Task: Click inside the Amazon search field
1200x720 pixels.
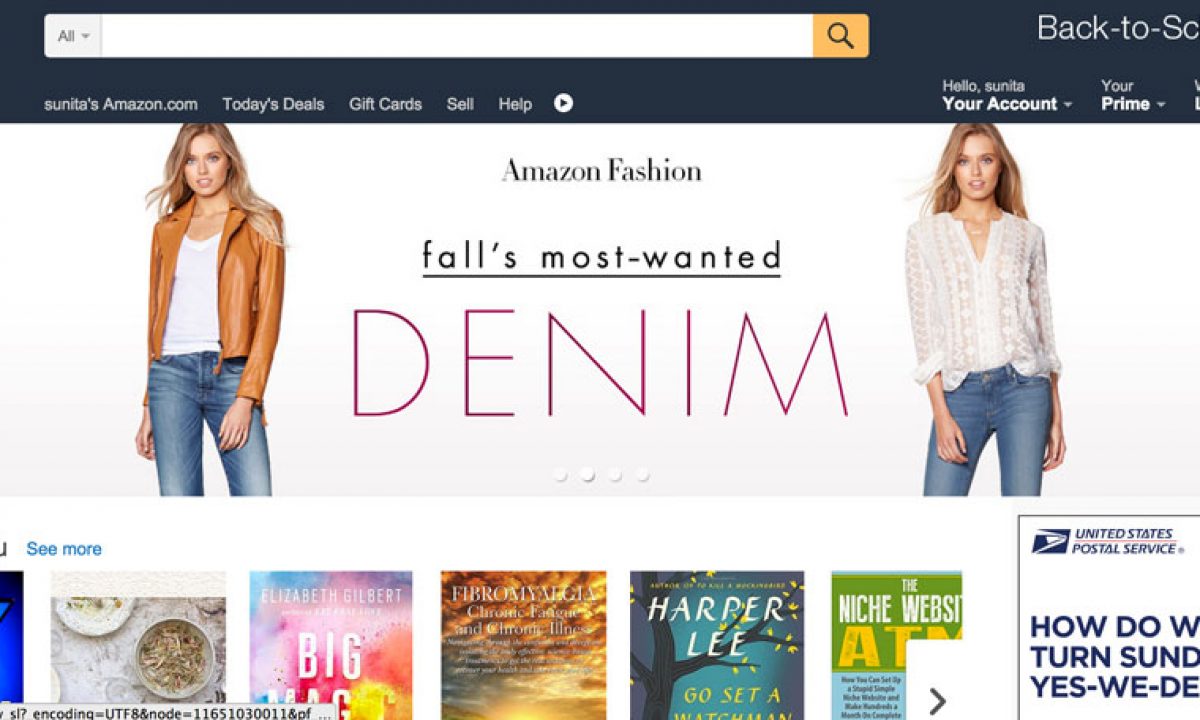Action: [x=457, y=36]
